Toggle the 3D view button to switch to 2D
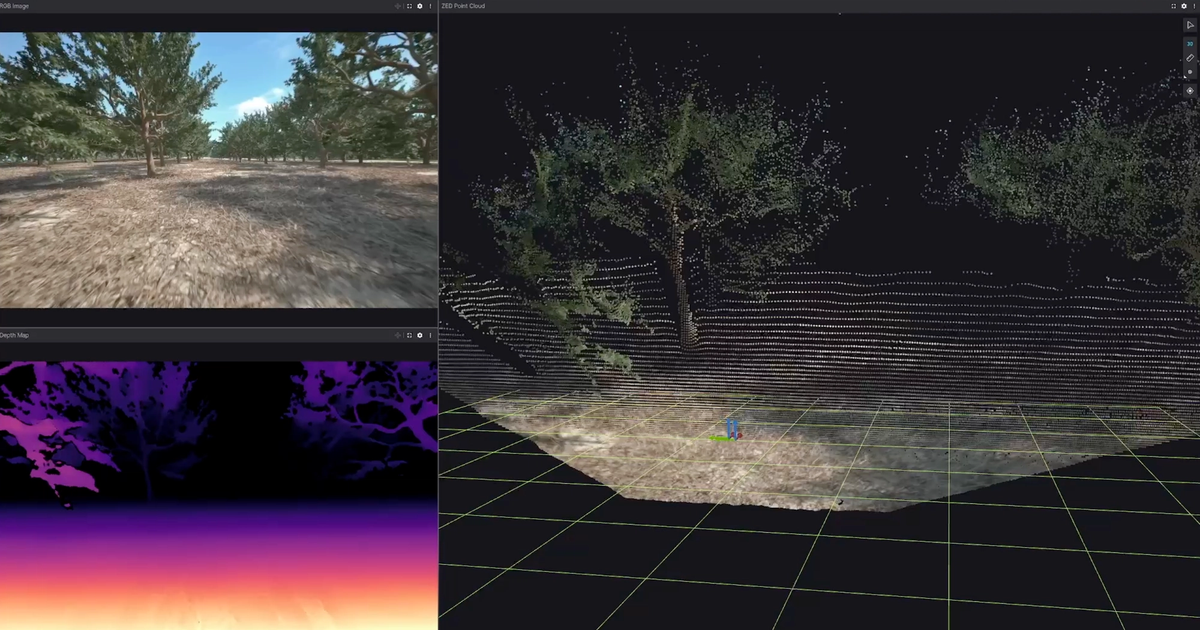Image resolution: width=1200 pixels, height=630 pixels. click(1190, 42)
